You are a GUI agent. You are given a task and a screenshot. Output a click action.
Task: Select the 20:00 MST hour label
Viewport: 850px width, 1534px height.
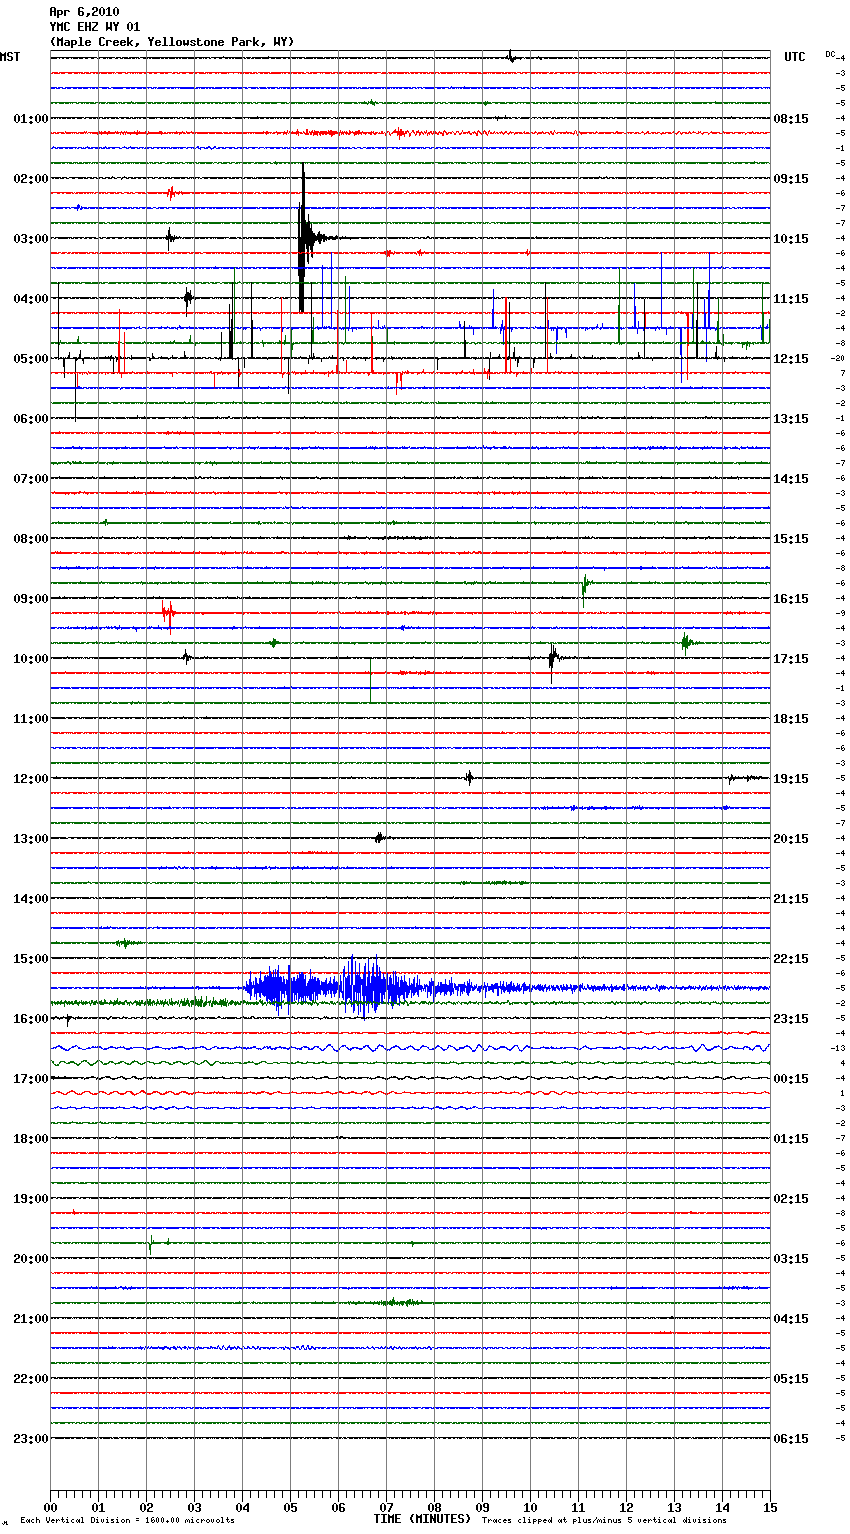[31, 1258]
